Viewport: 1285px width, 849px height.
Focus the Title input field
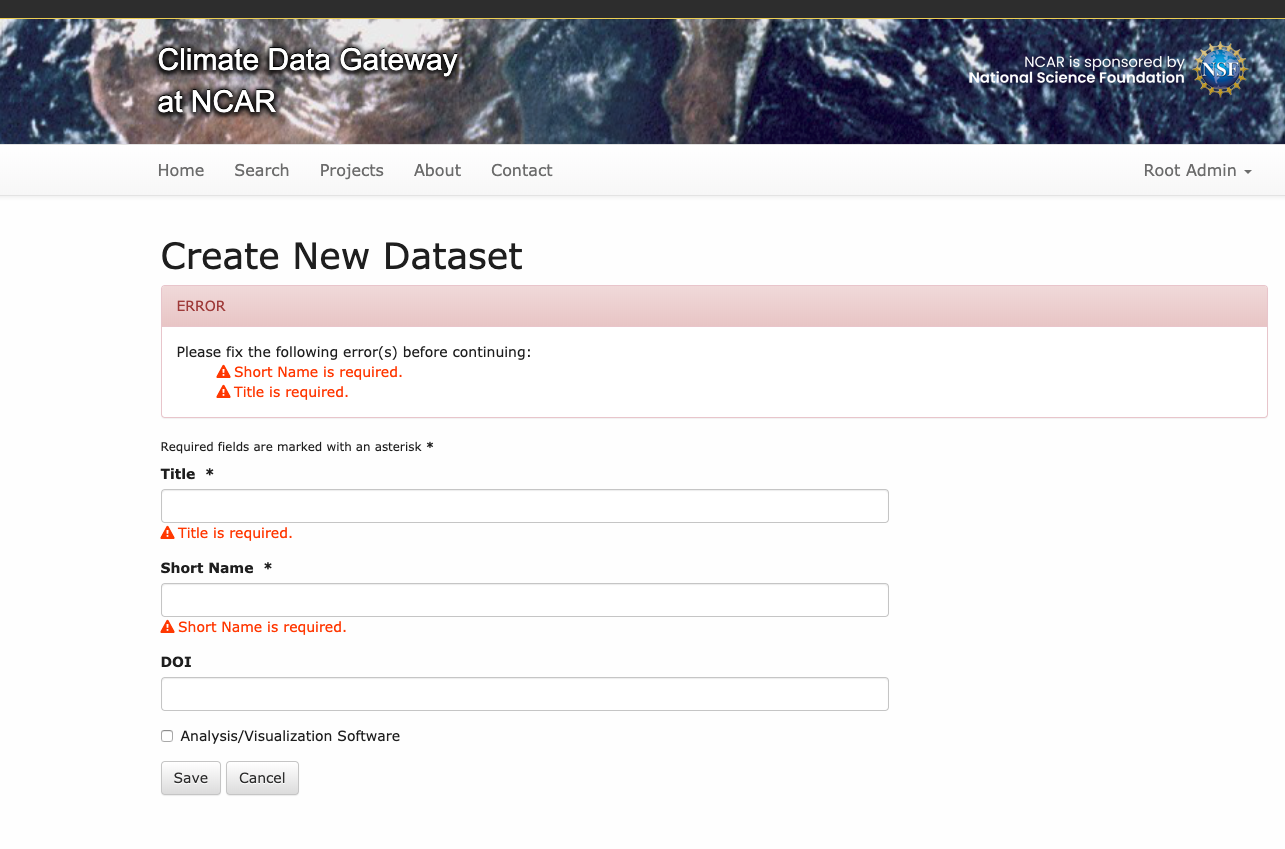tap(524, 506)
